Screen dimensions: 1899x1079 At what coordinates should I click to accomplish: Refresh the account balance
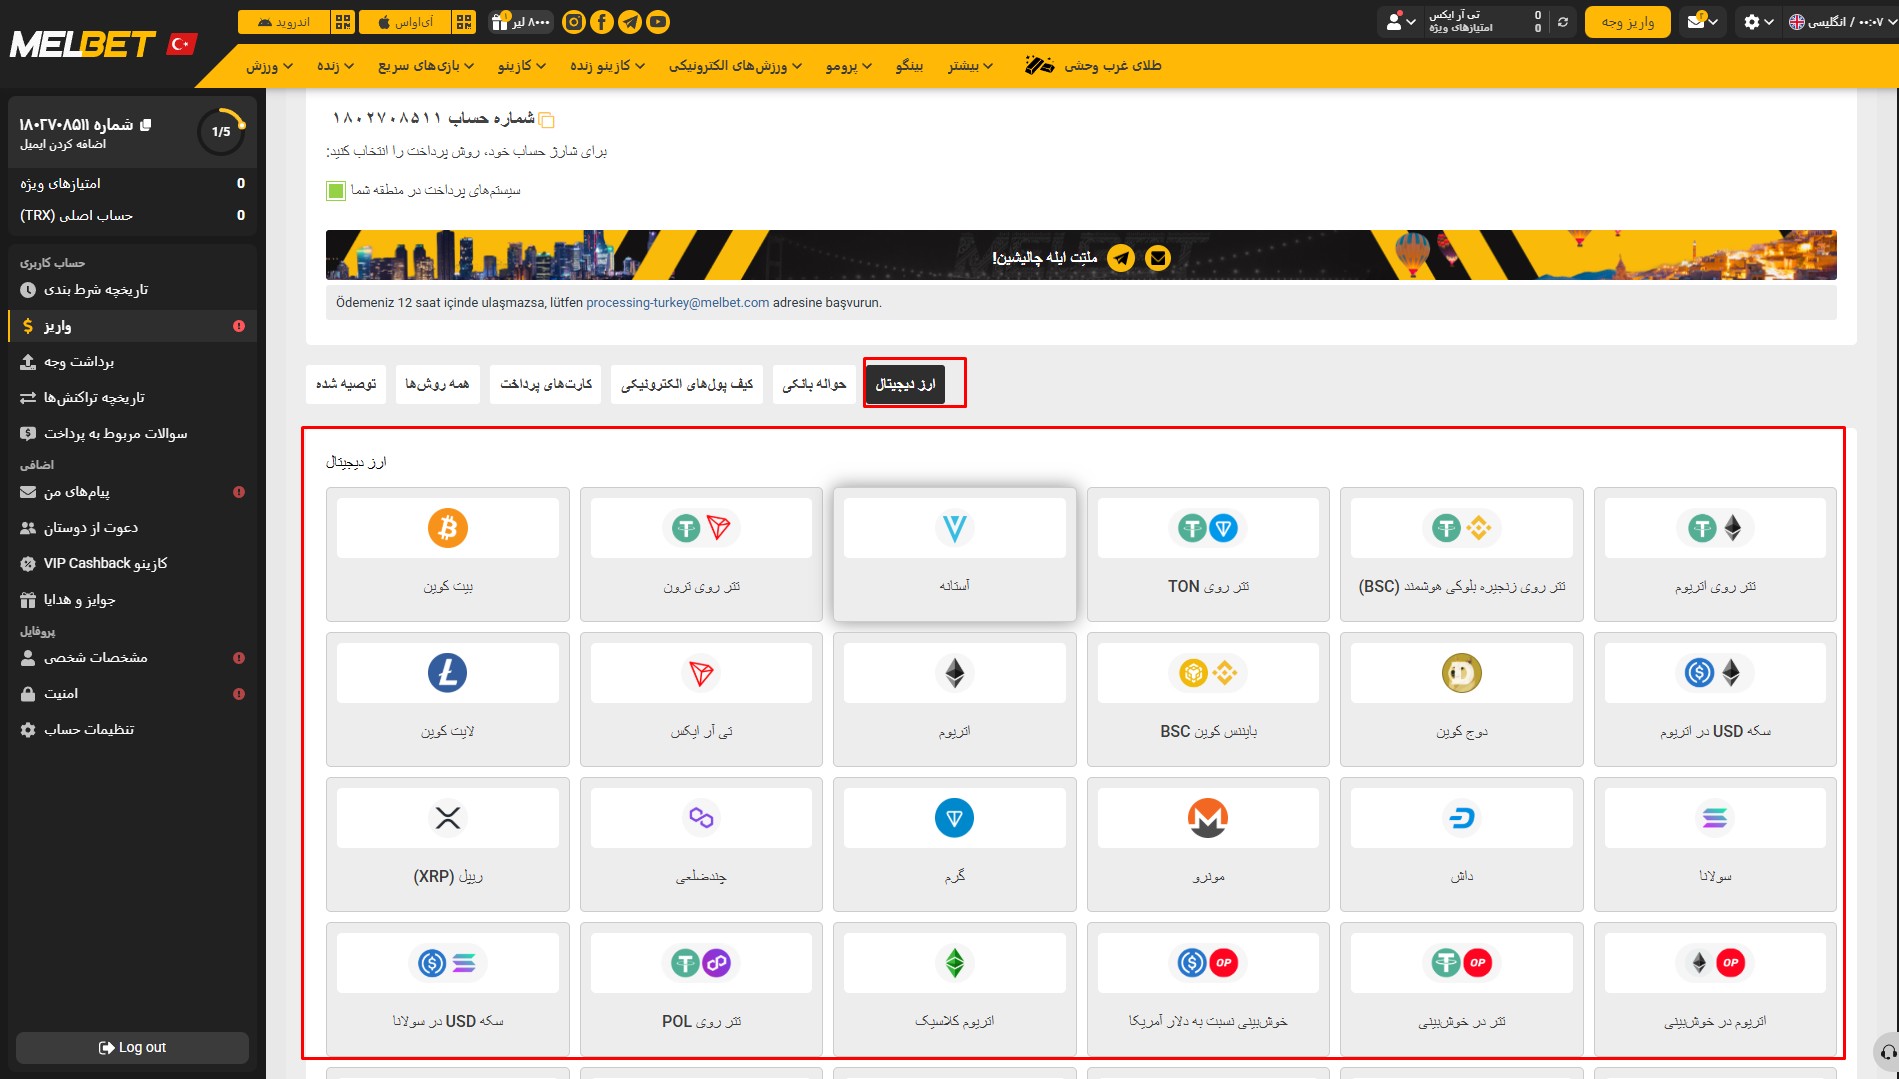1563,22
